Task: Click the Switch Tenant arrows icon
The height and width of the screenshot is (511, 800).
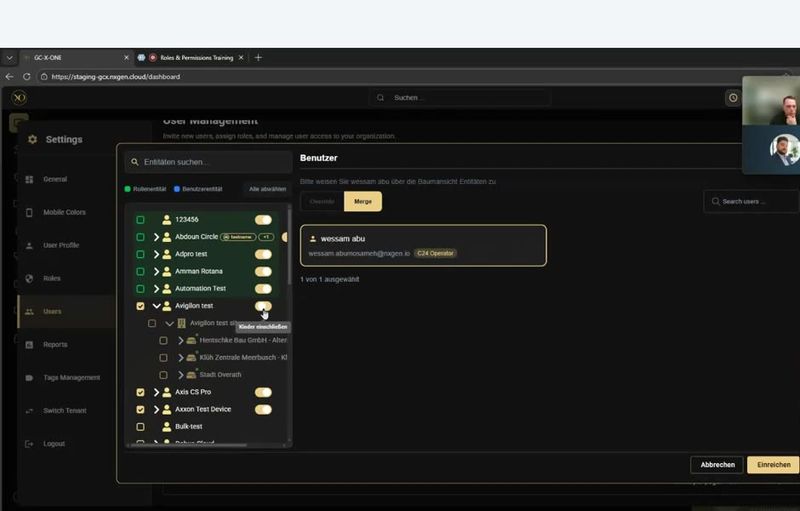Action: tap(29, 411)
